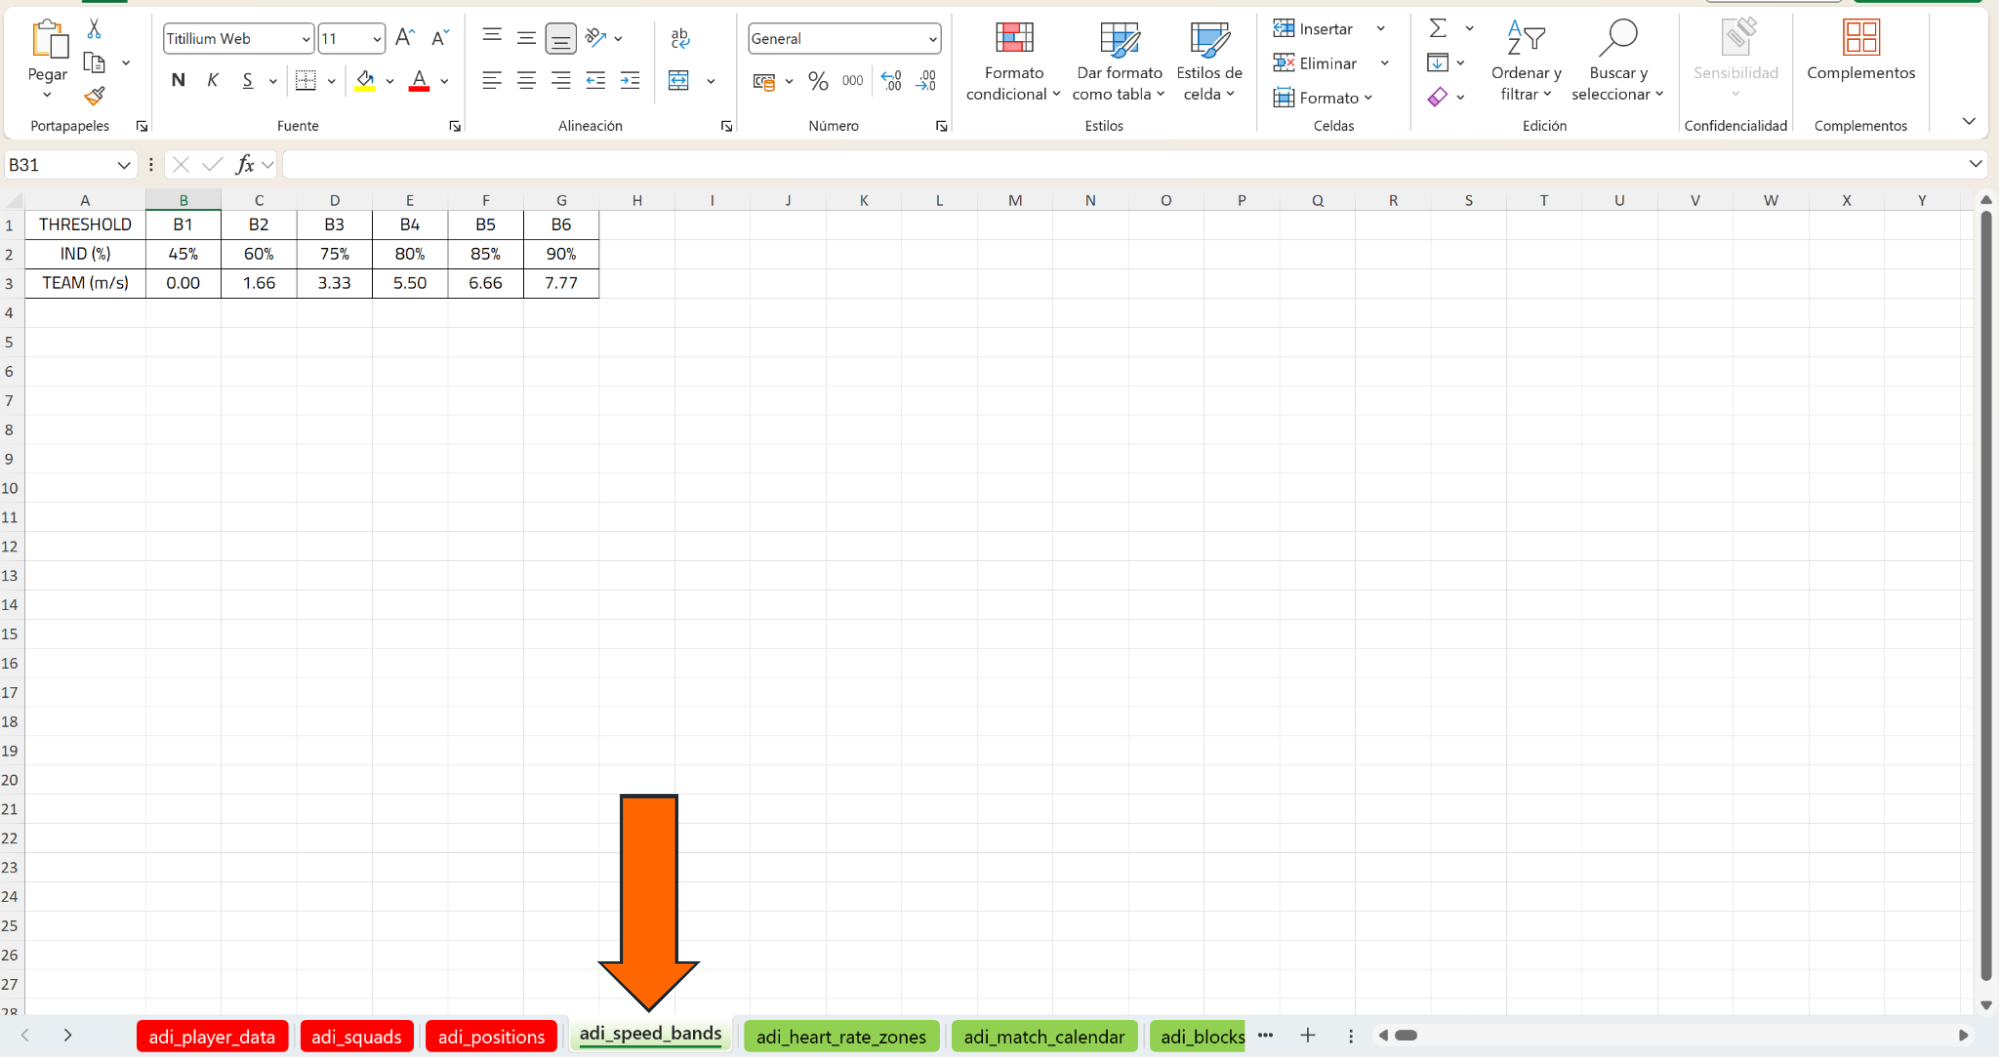Viewport: 1999px width, 1058px height.
Task: Toggle align text left
Action: pos(491,81)
